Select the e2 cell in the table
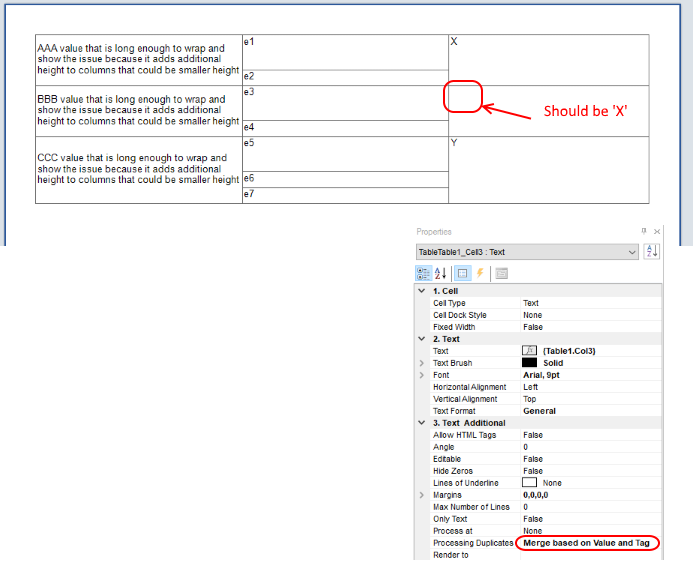The height and width of the screenshot is (569, 693). click(346, 78)
